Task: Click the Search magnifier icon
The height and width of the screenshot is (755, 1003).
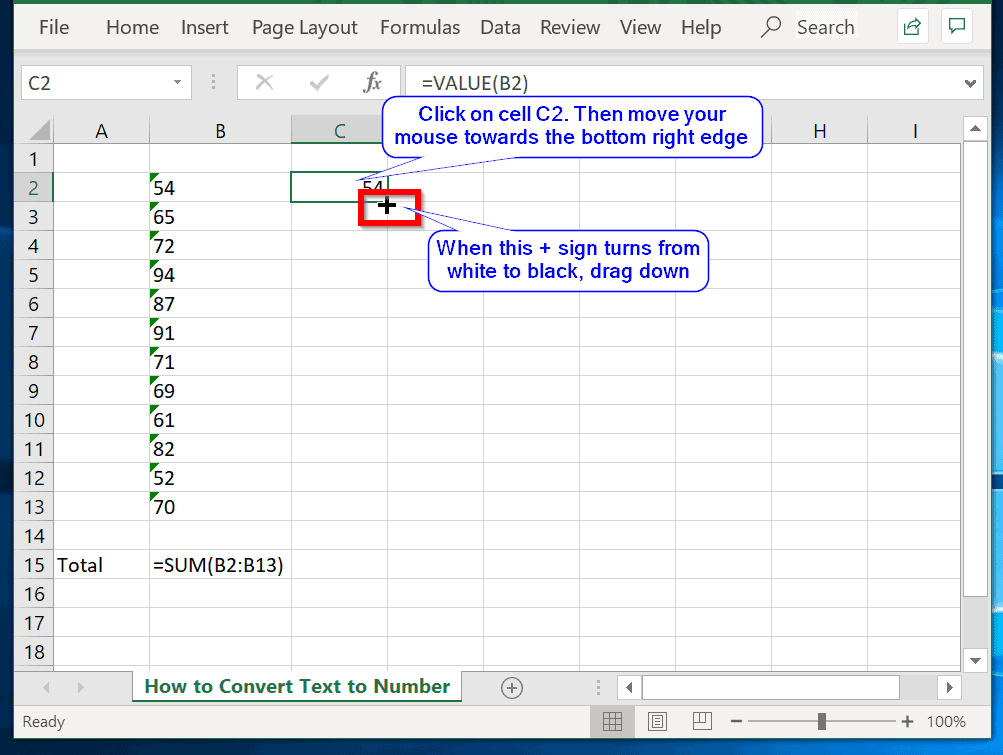Action: coord(770,27)
